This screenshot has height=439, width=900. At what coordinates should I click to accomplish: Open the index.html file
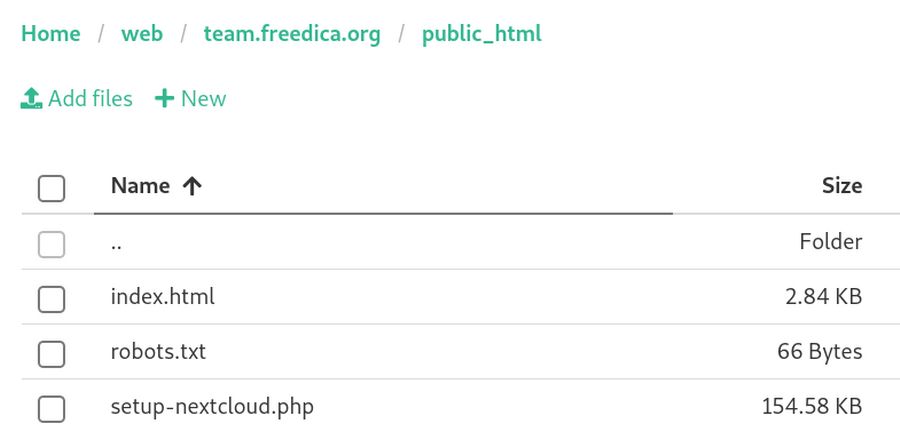point(162,297)
